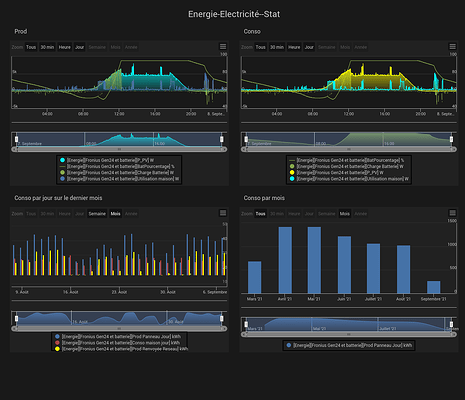Click left navigator handle of Conso par jour chart

click(17, 318)
